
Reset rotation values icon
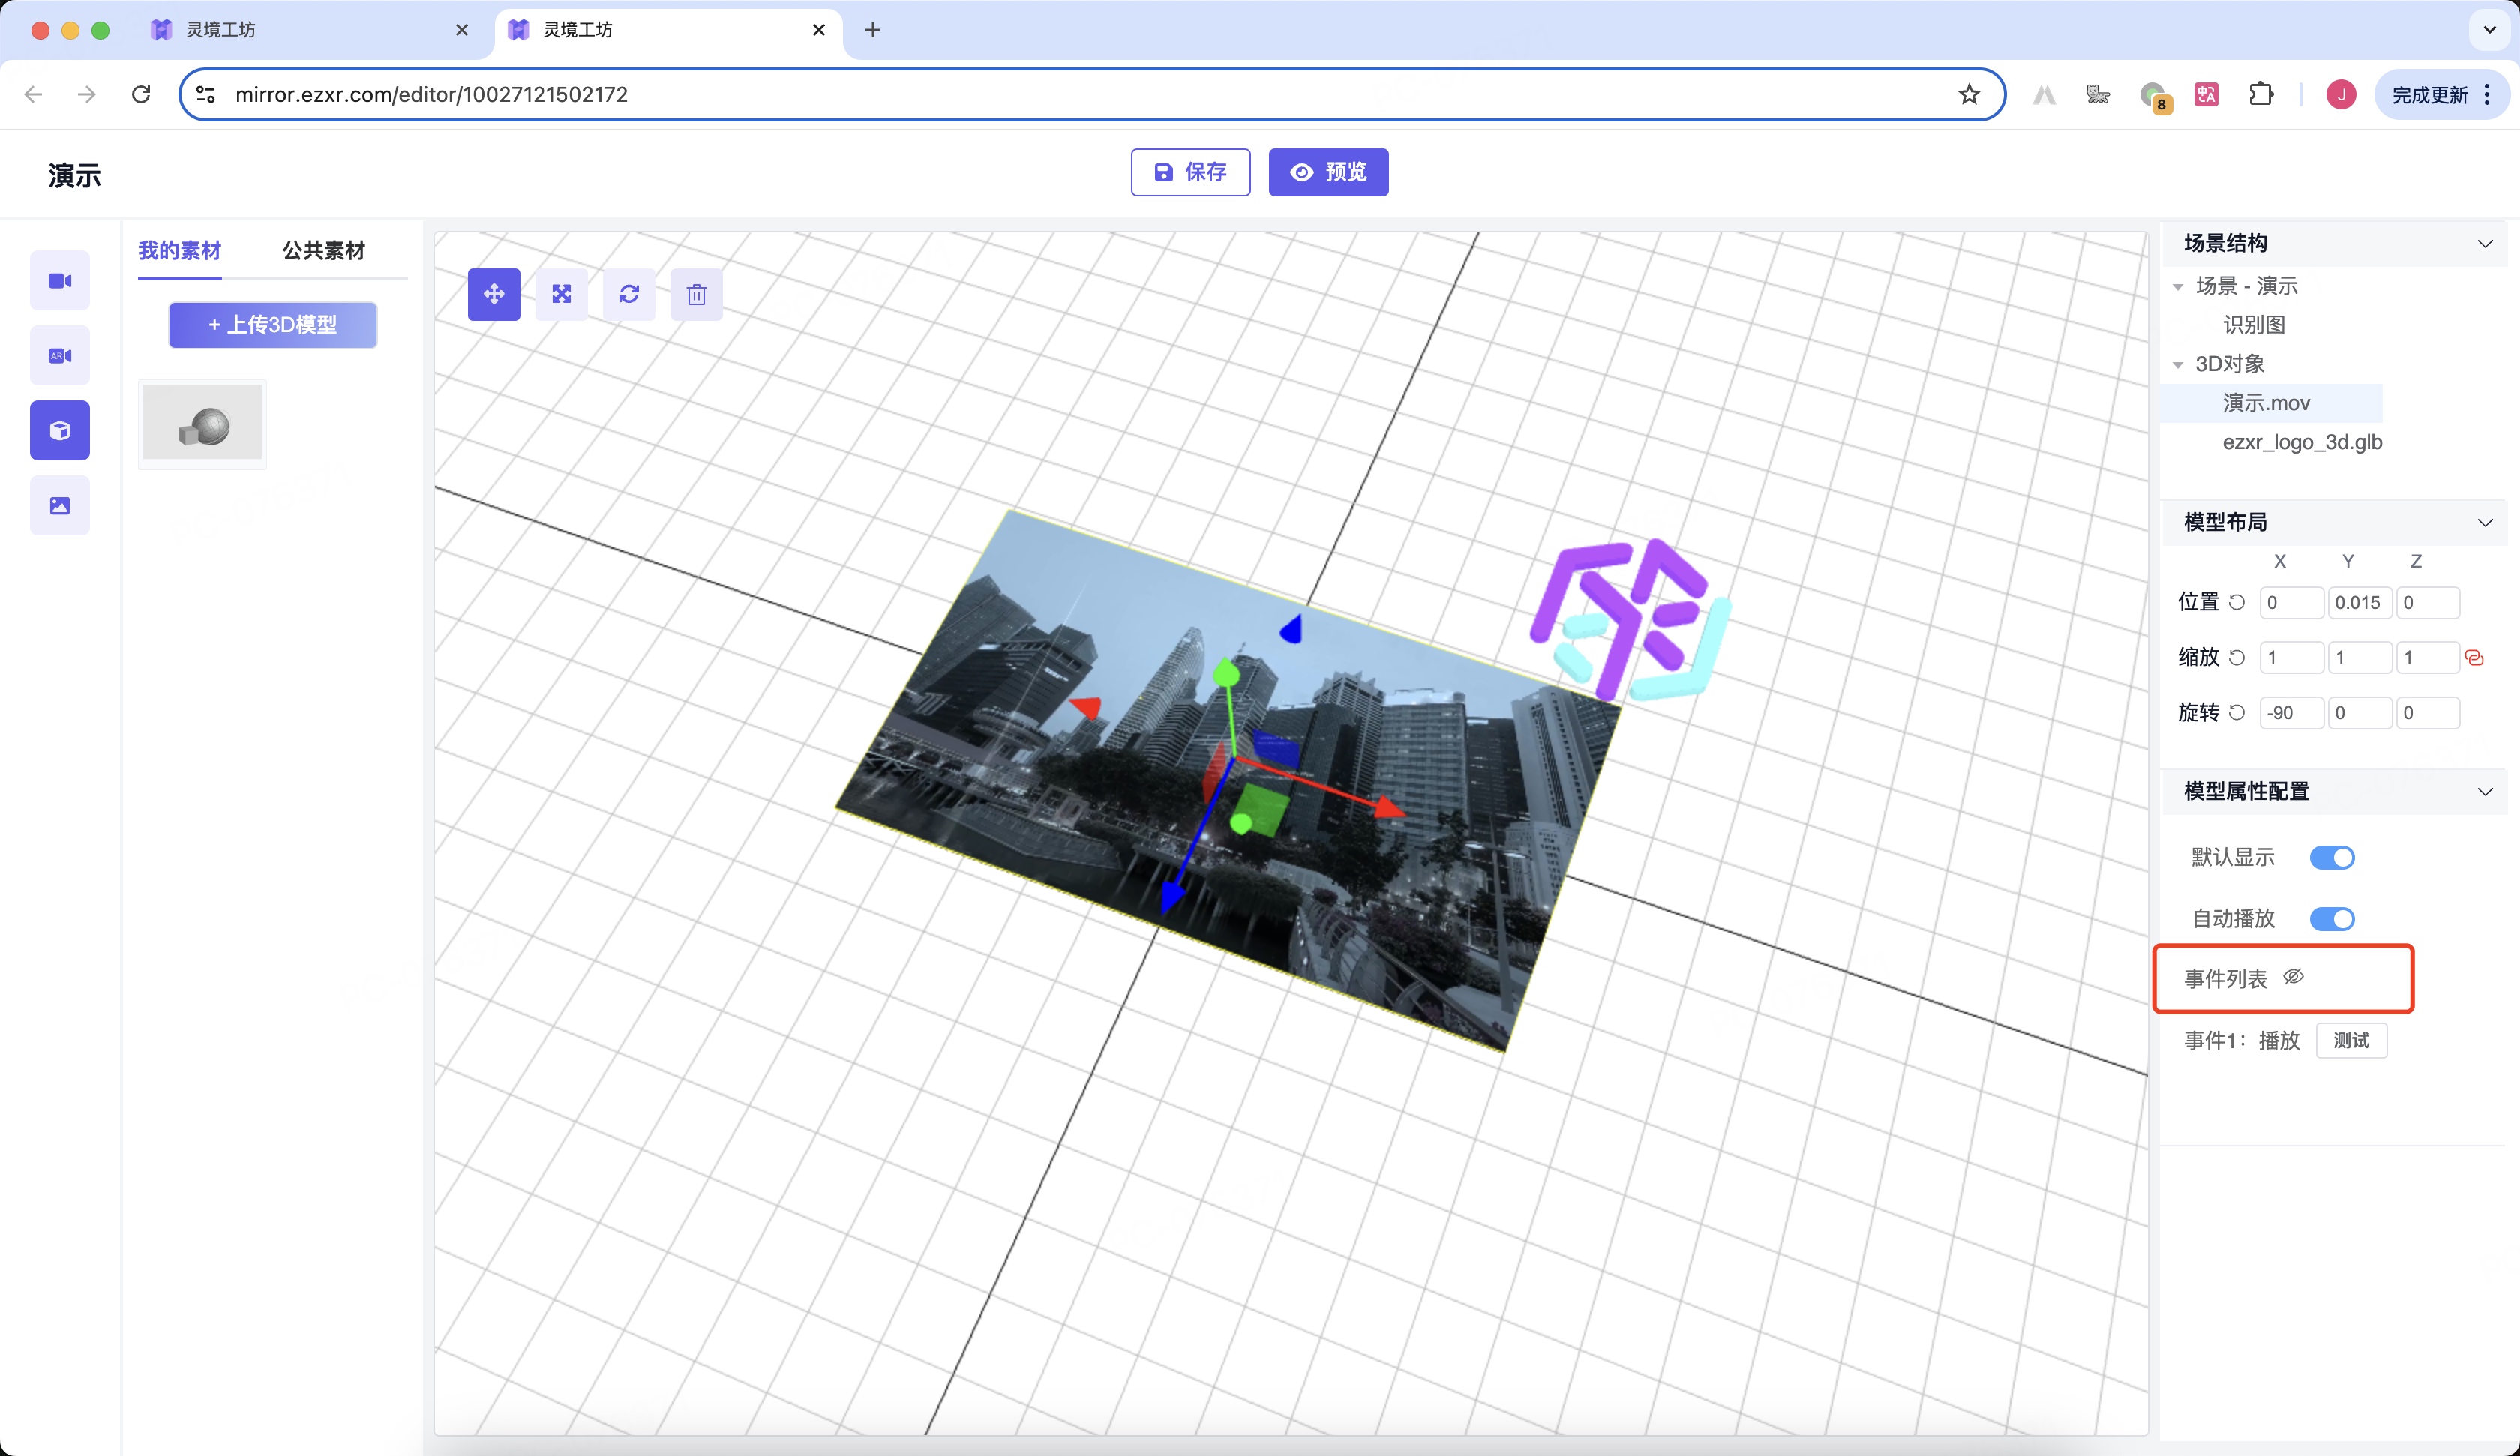click(x=2238, y=712)
